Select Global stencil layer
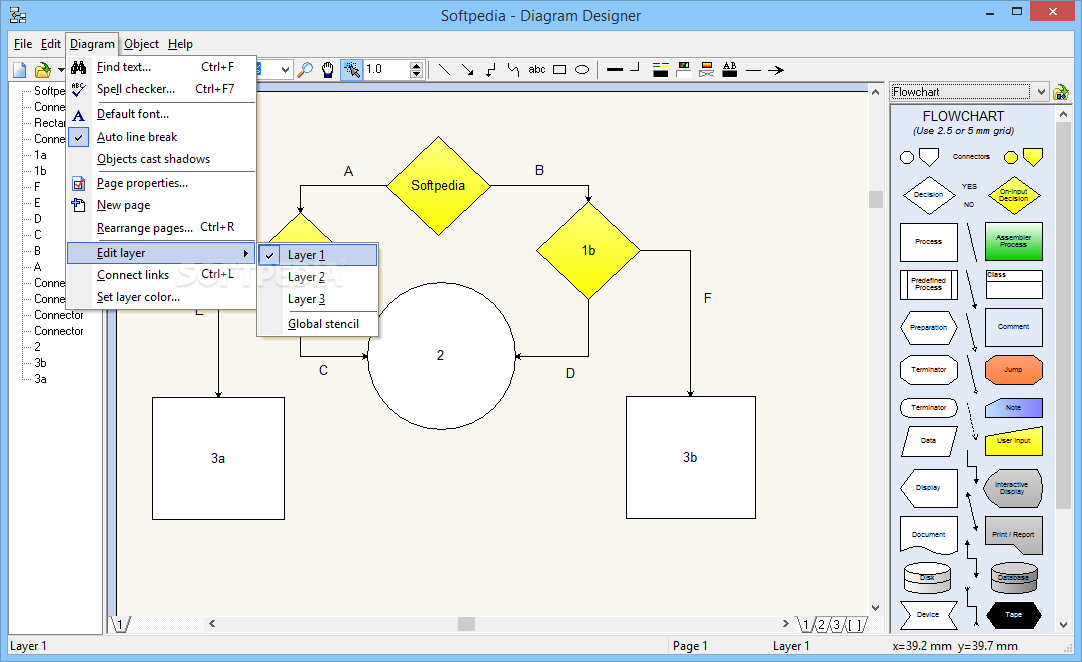The width and height of the screenshot is (1082, 662). point(318,324)
